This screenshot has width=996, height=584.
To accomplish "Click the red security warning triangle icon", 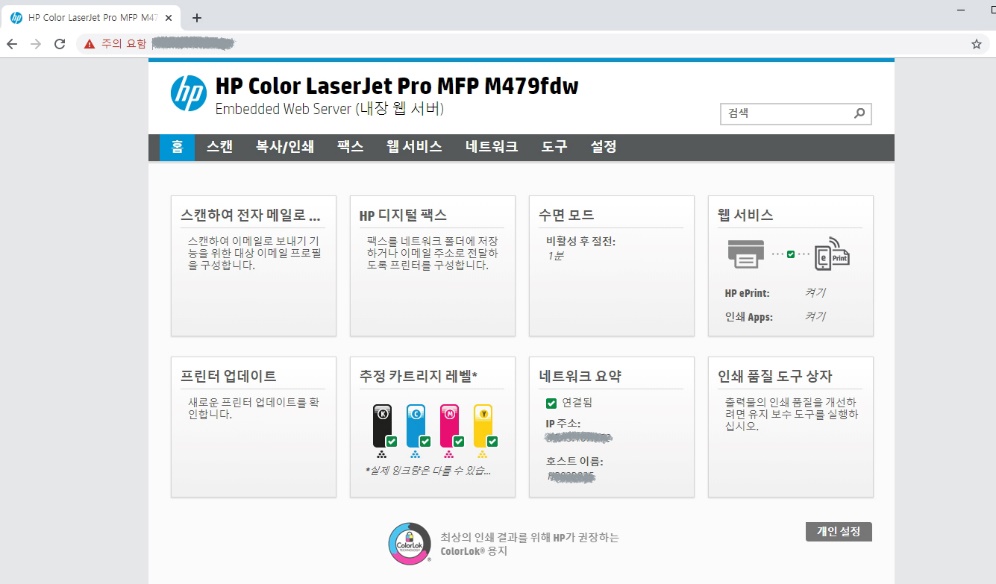I will pyautogui.click(x=90, y=44).
